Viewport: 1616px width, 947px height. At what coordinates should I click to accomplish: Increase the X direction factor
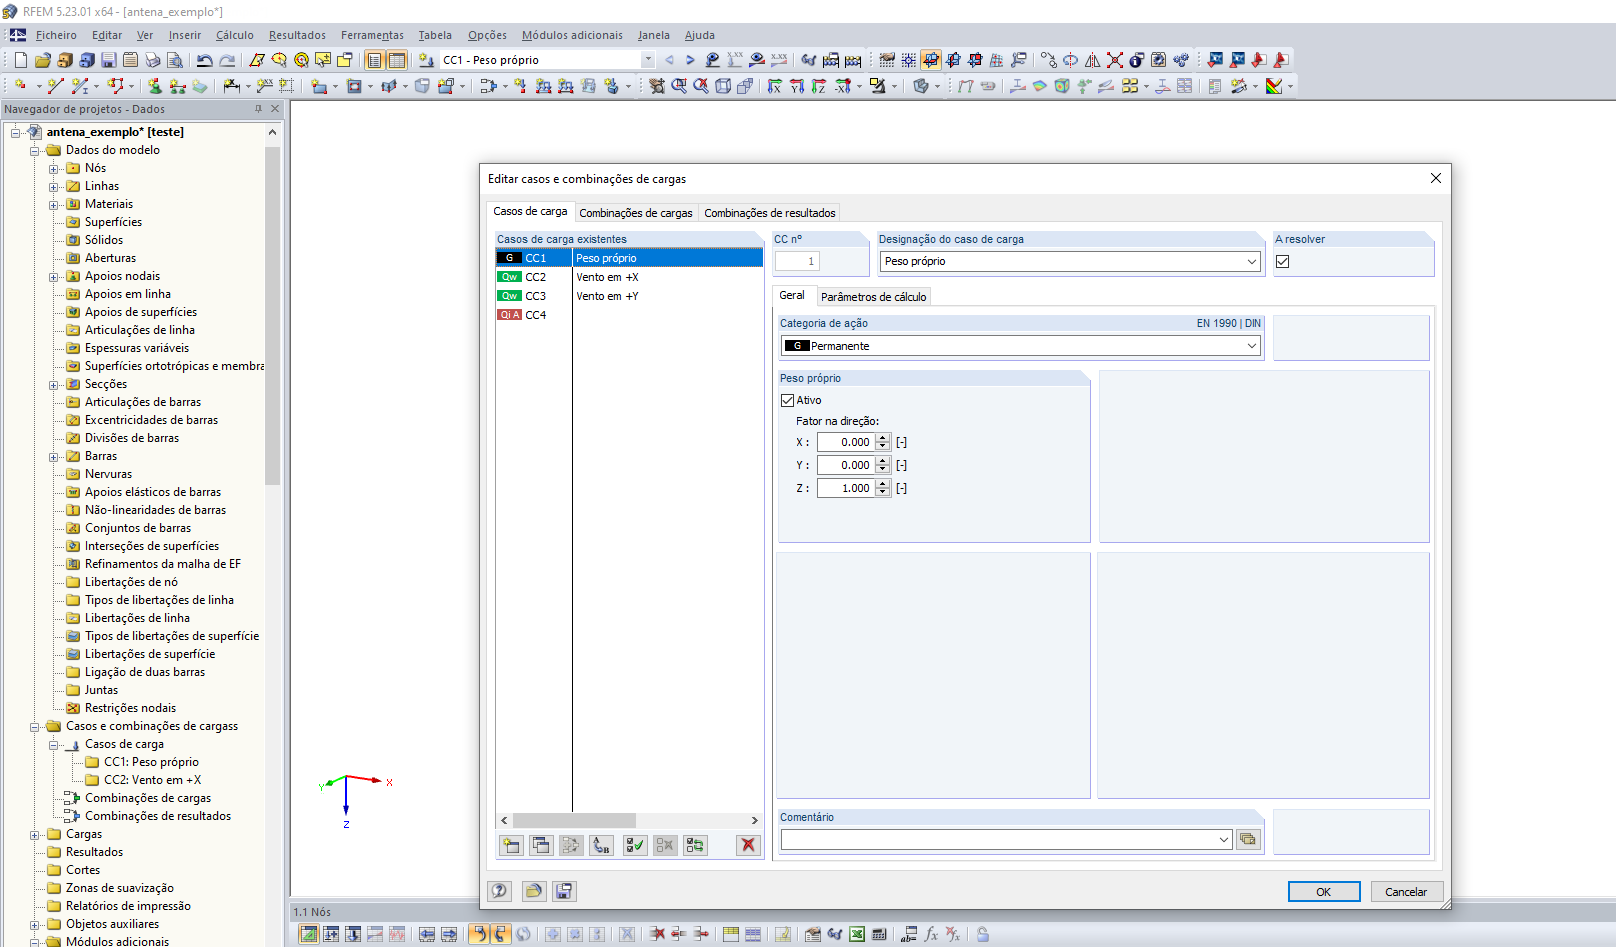coord(883,438)
